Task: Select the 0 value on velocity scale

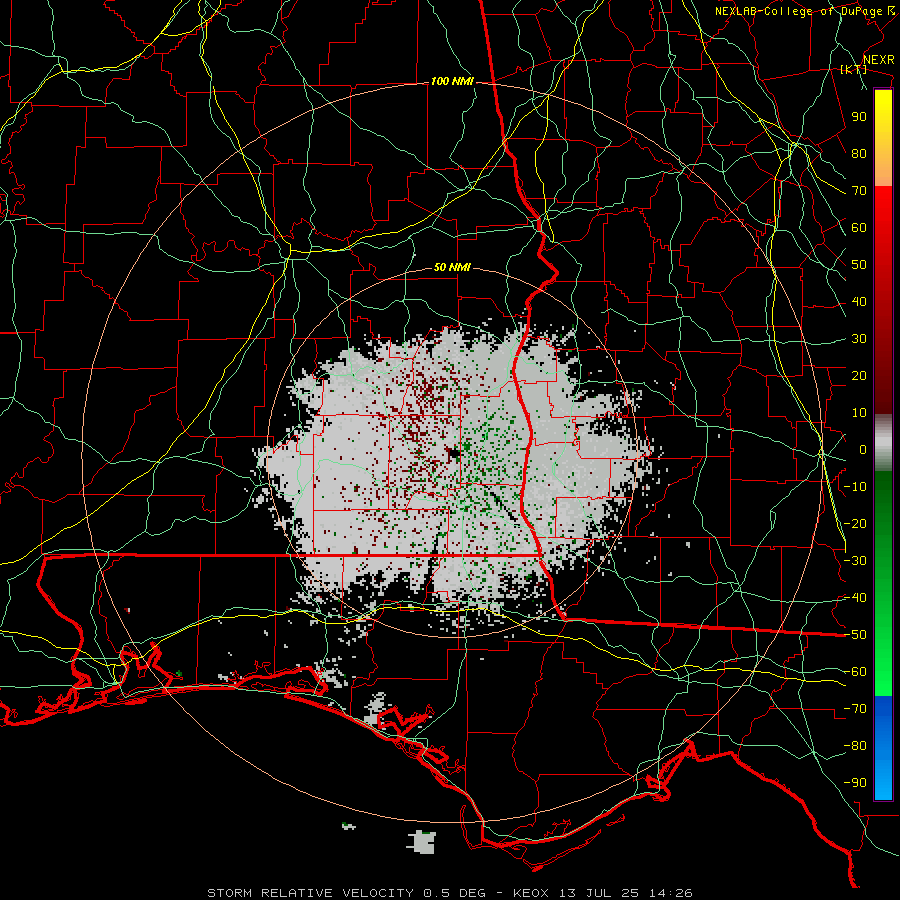Action: [863, 450]
